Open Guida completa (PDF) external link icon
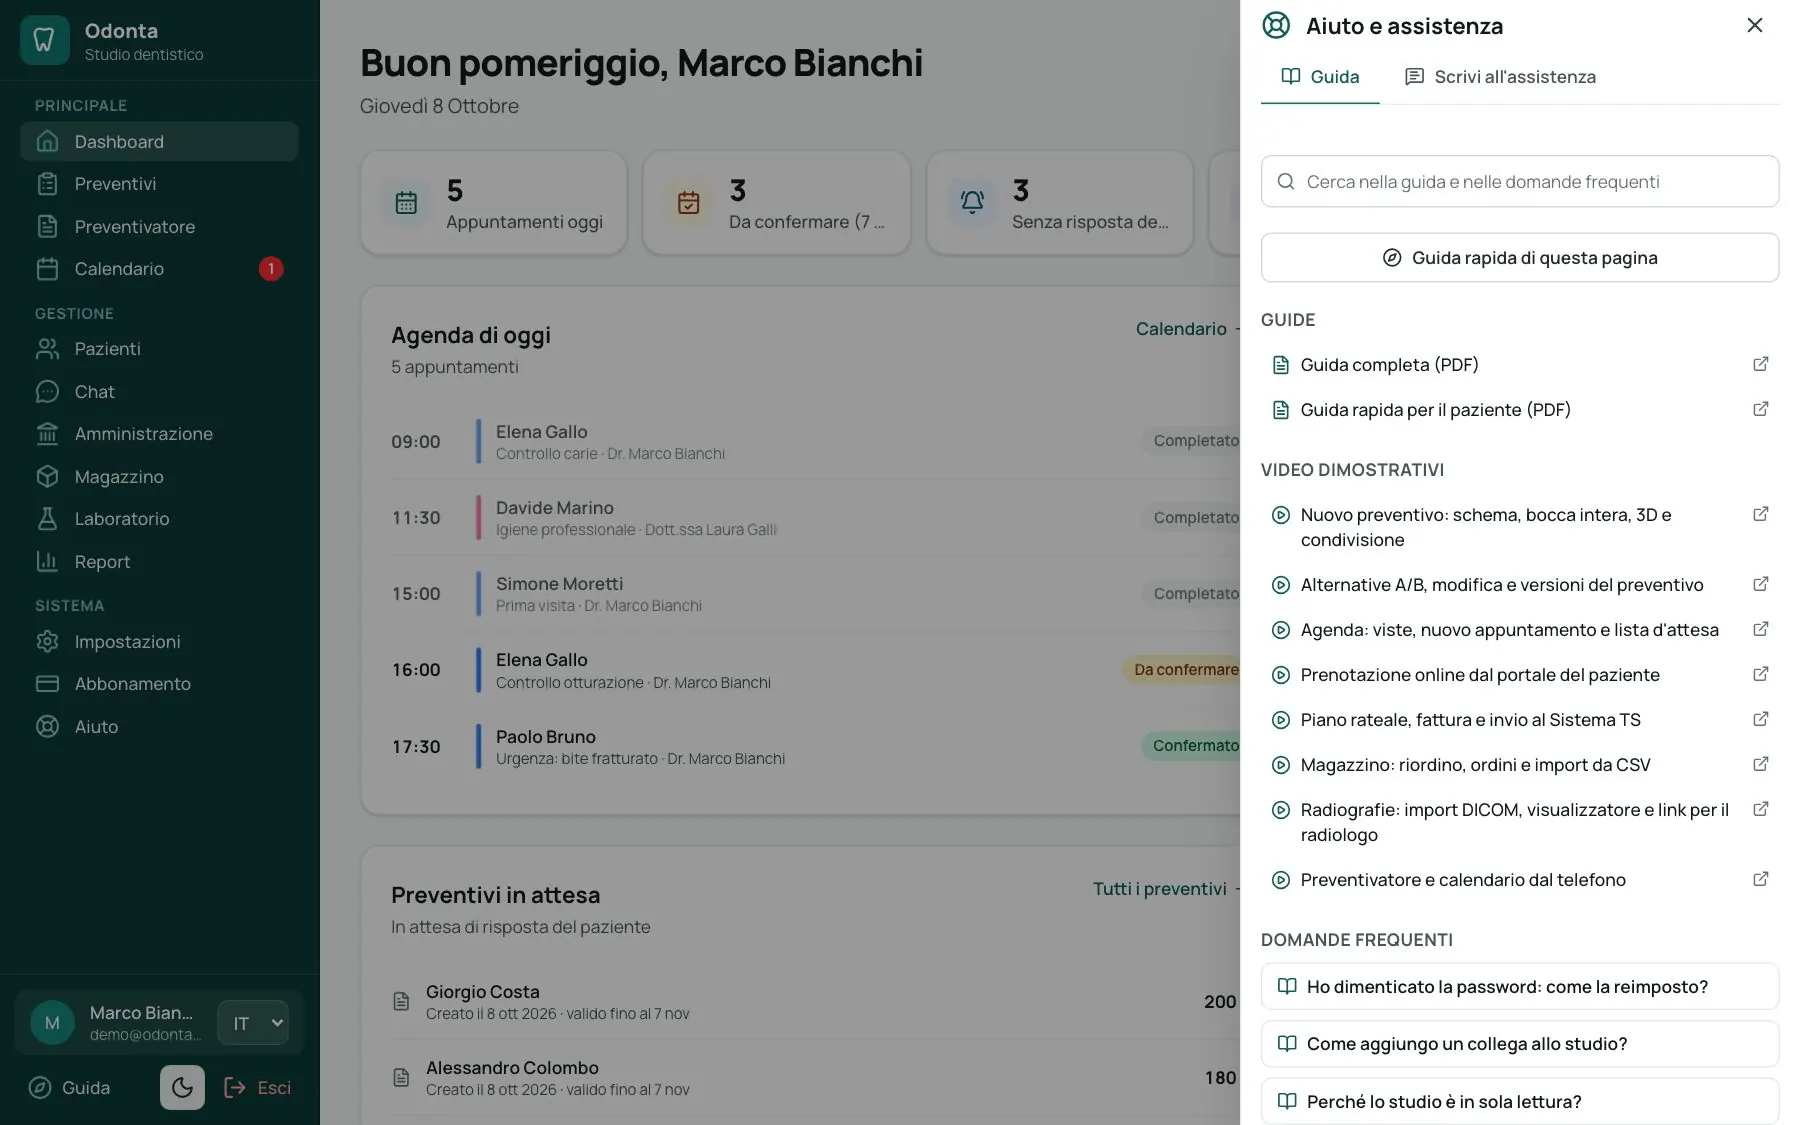 click(x=1761, y=364)
